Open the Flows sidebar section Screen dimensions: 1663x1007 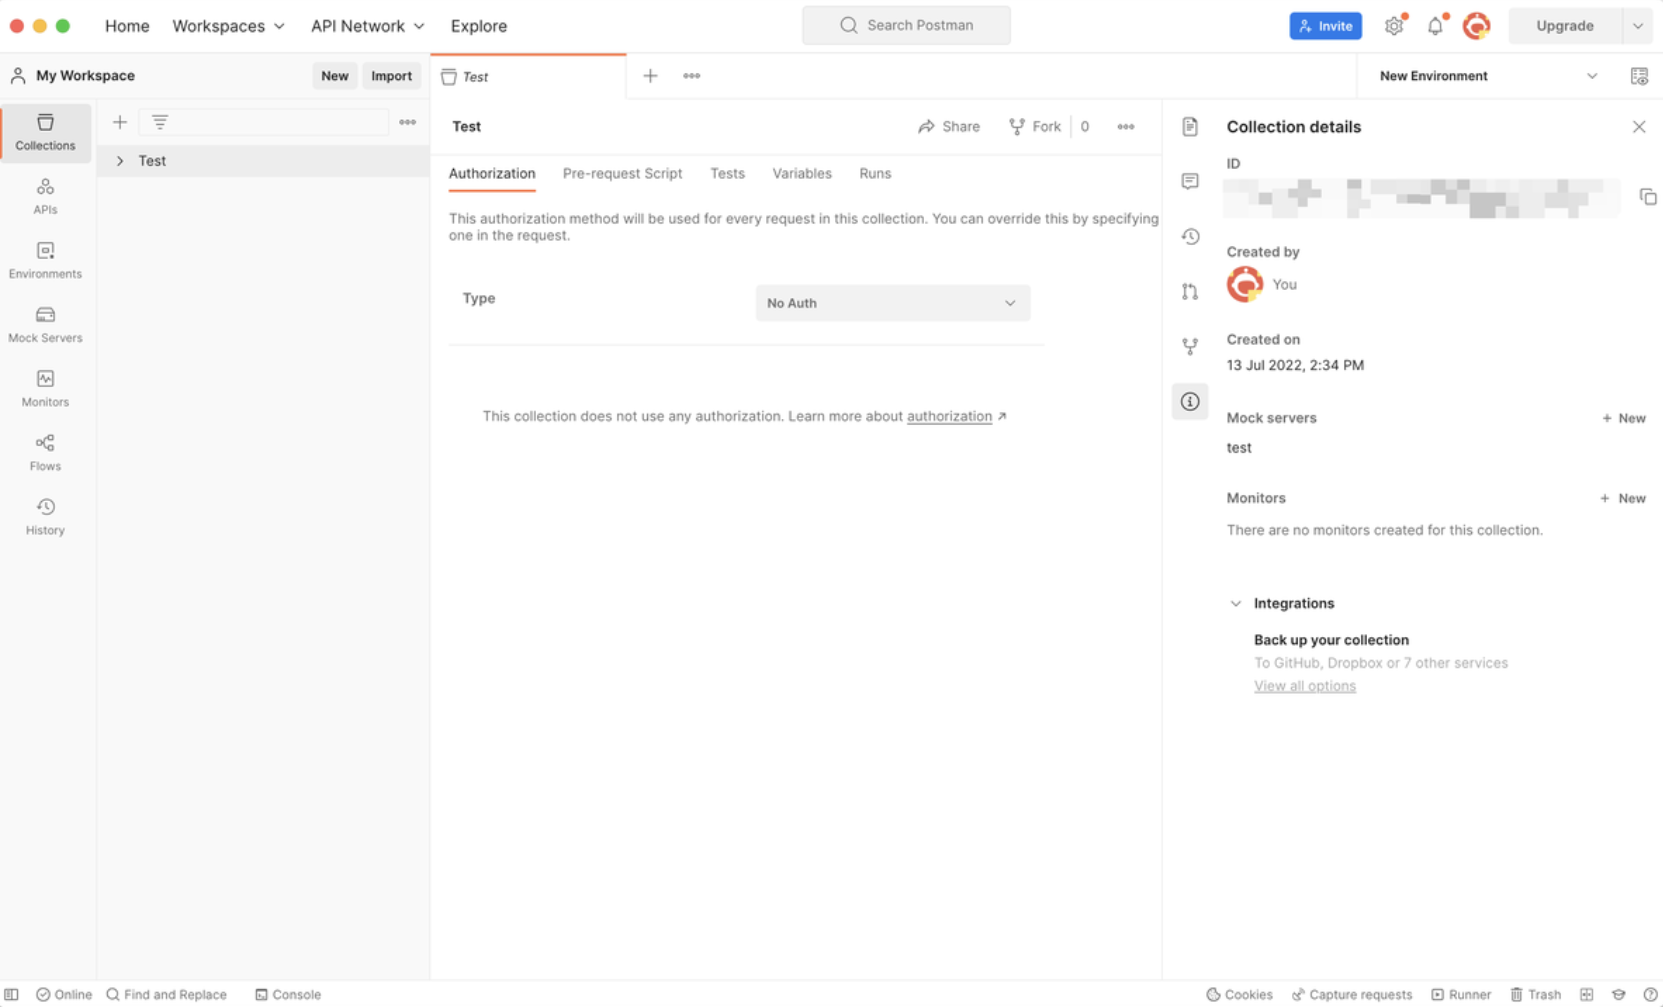tap(45, 452)
